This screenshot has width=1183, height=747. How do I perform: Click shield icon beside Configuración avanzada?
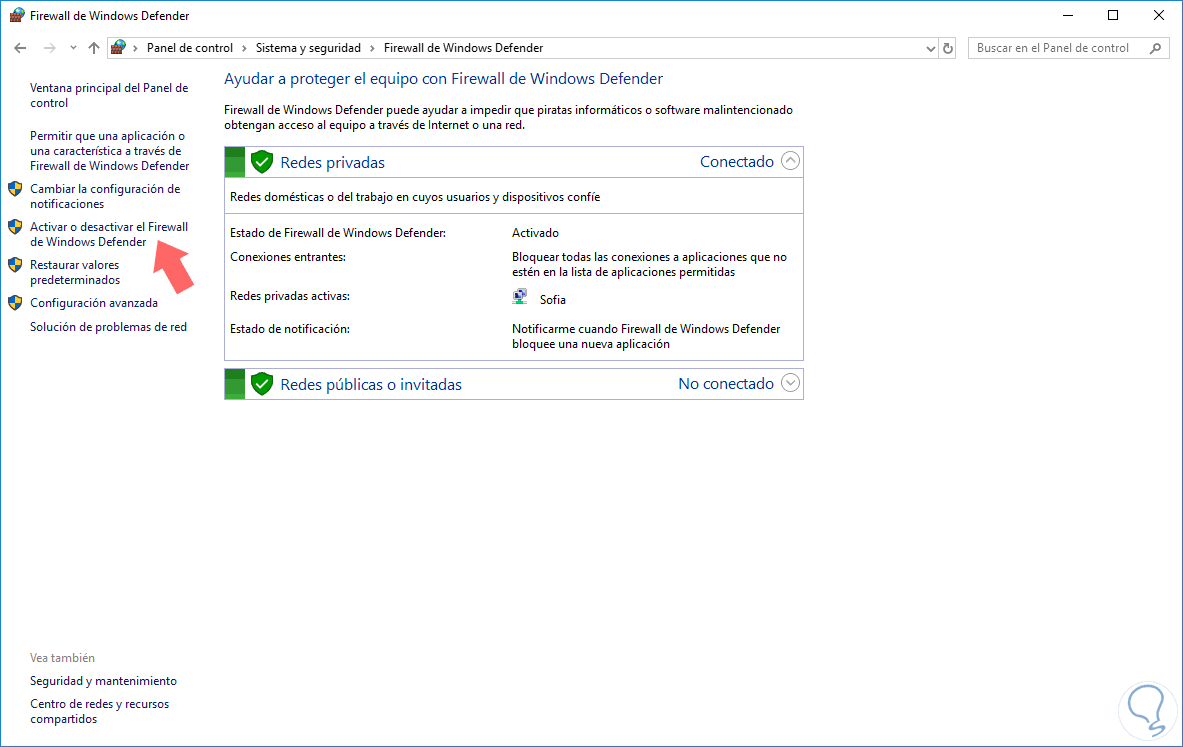coord(15,303)
